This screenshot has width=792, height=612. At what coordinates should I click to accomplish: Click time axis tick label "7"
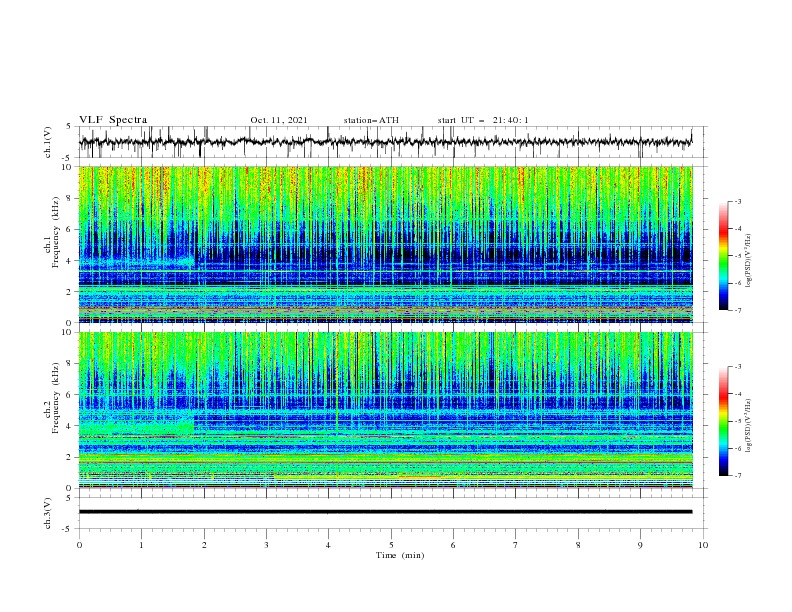(x=516, y=545)
